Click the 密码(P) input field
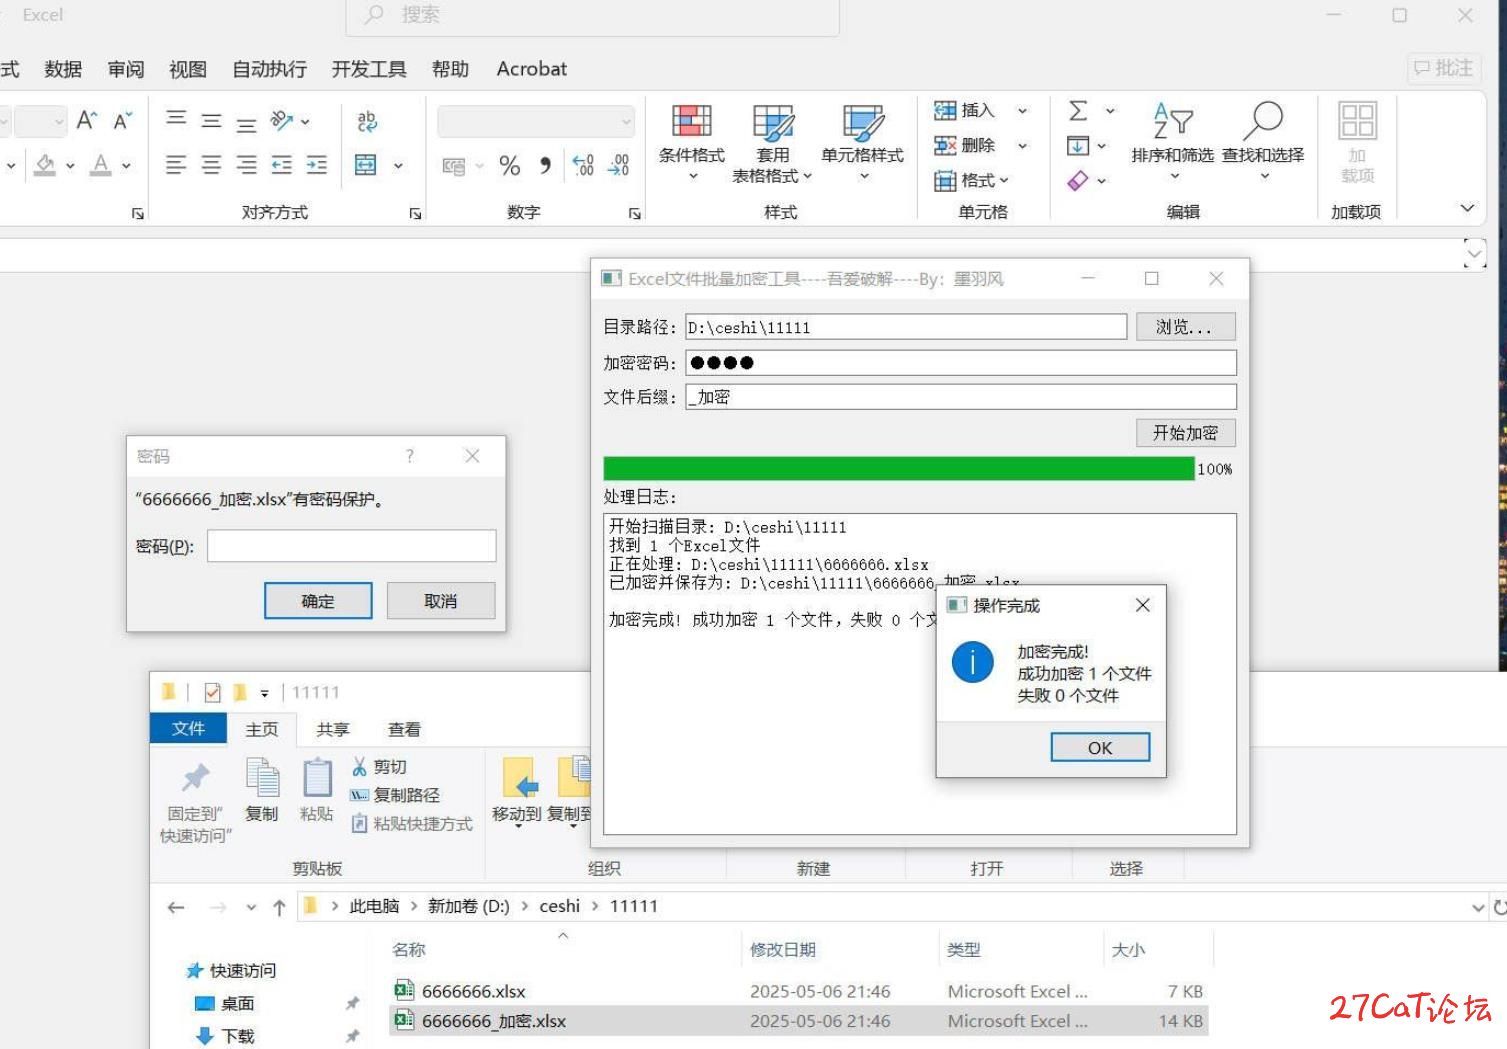The image size is (1507, 1049). pos(352,546)
